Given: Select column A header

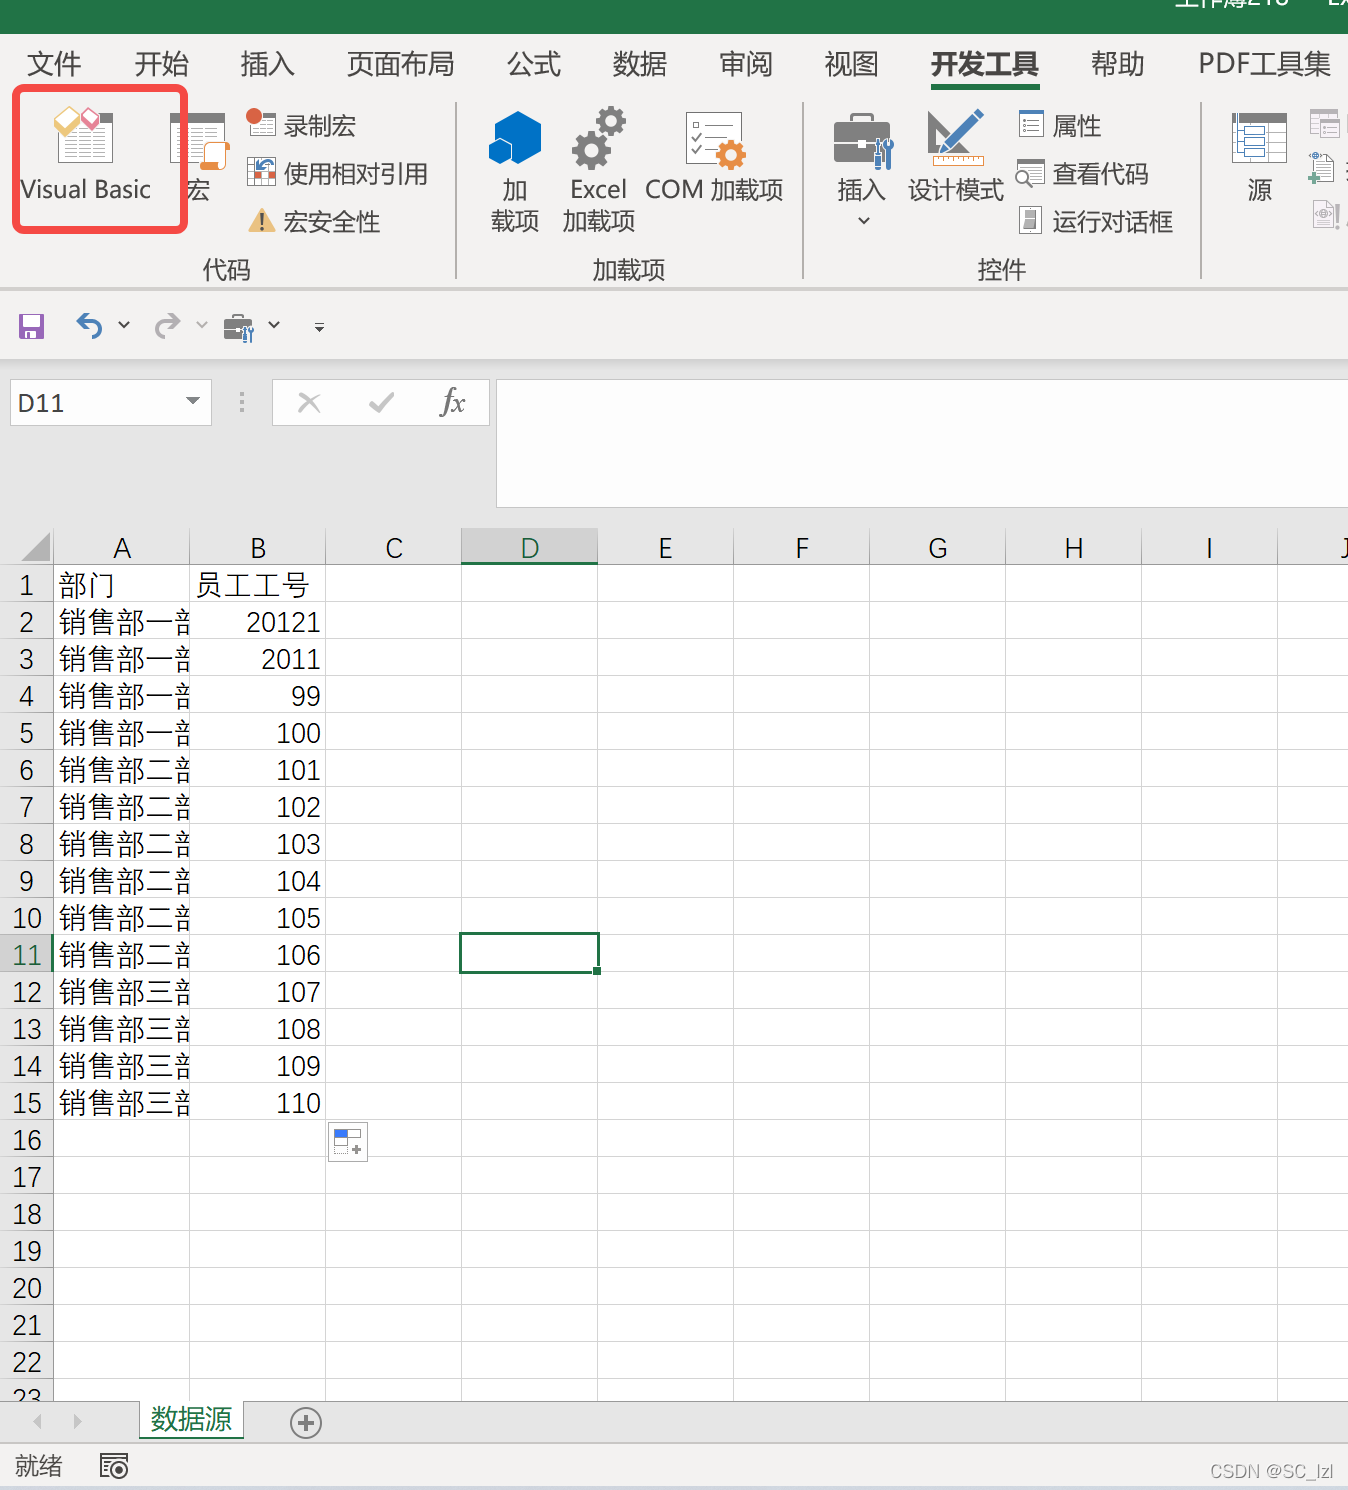Looking at the screenshot, I should click(122, 548).
